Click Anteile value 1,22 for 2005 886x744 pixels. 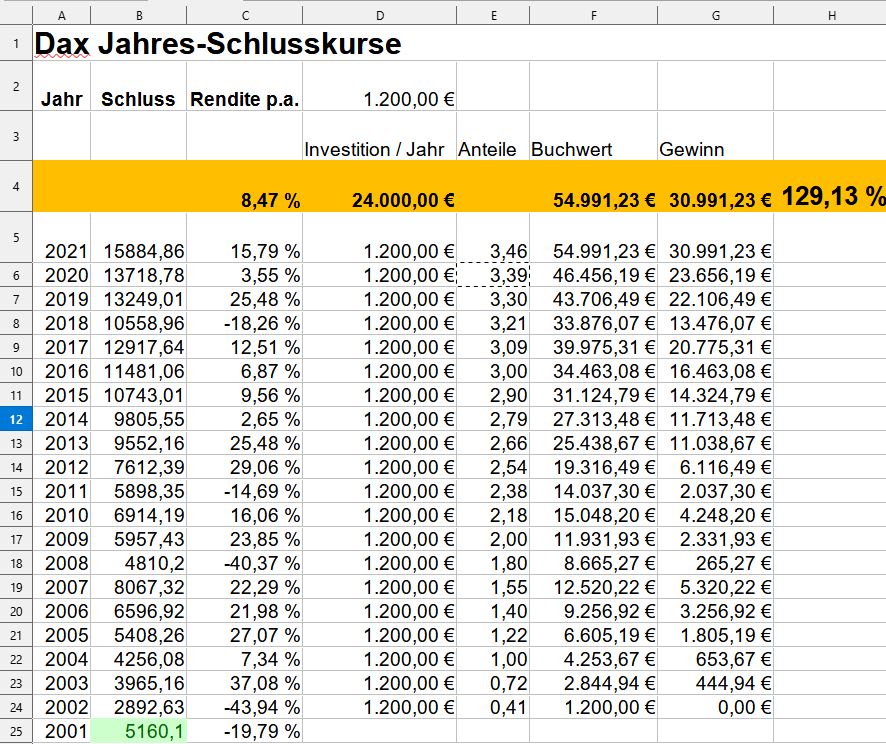(493, 636)
